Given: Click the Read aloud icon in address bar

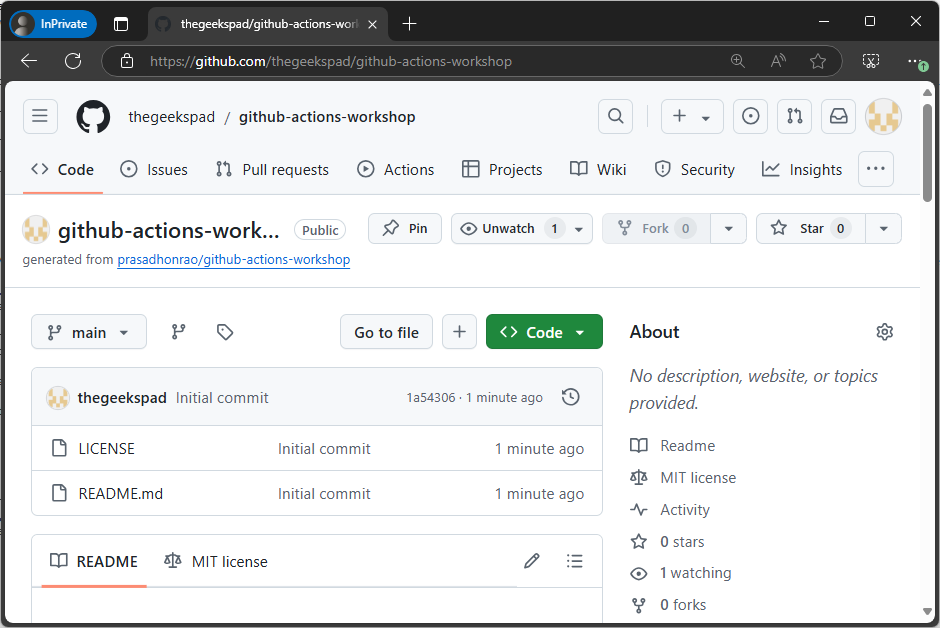Looking at the screenshot, I should tap(778, 61).
